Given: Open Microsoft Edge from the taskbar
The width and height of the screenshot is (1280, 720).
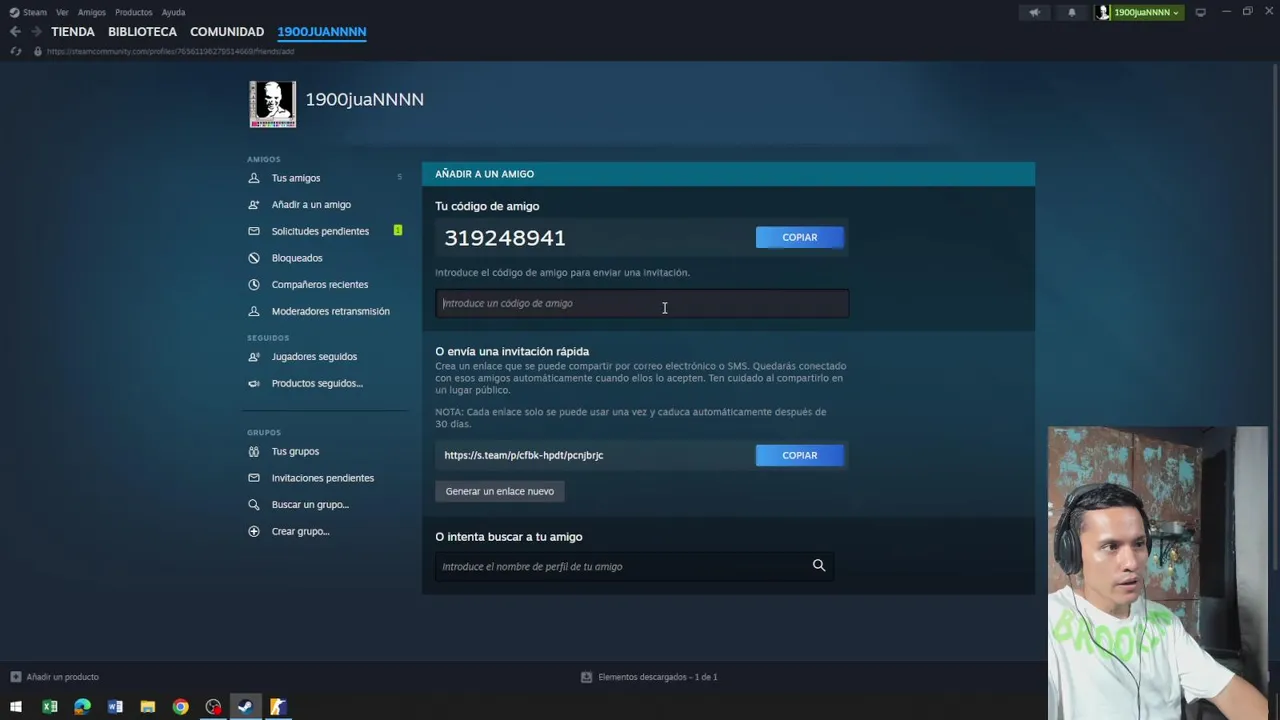Looking at the screenshot, I should point(82,707).
